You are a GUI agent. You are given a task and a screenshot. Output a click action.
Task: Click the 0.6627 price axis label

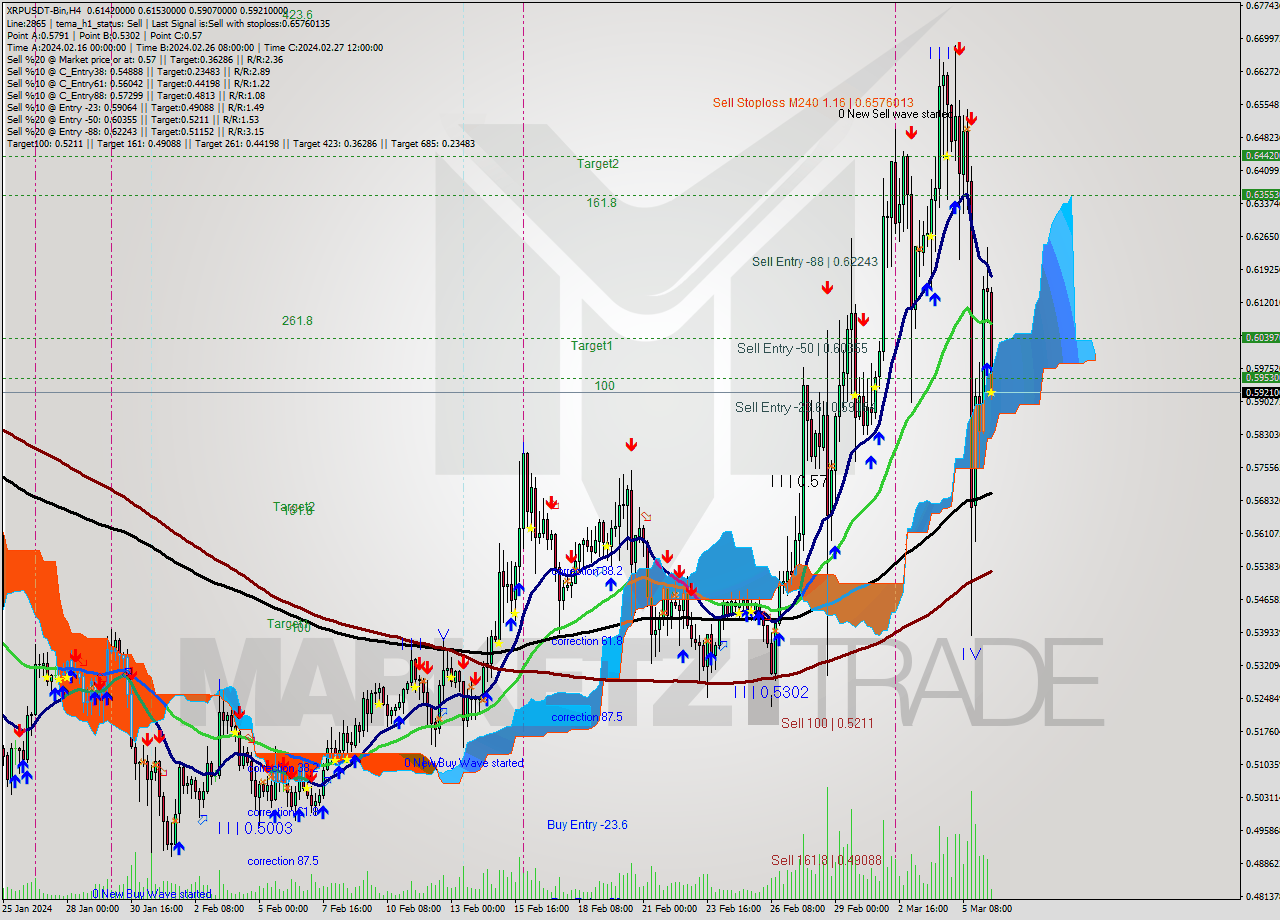point(1262,71)
